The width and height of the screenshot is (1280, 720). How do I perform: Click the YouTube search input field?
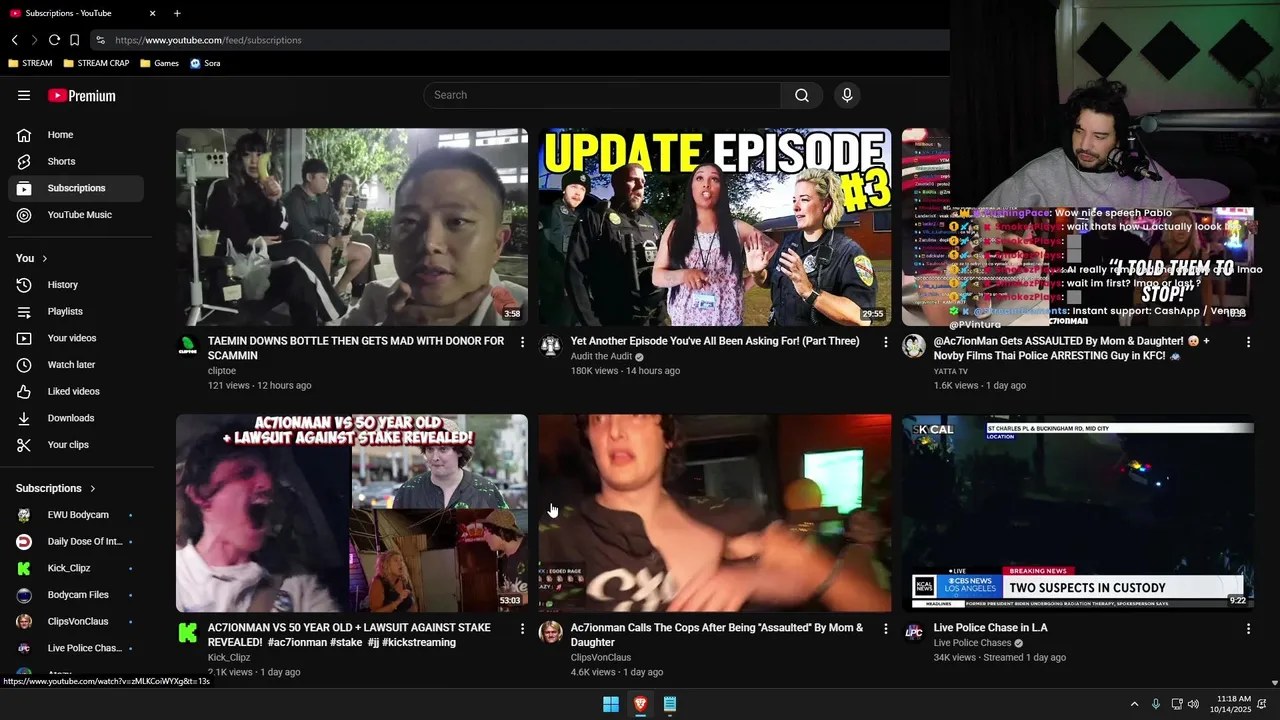pyautogui.click(x=602, y=95)
